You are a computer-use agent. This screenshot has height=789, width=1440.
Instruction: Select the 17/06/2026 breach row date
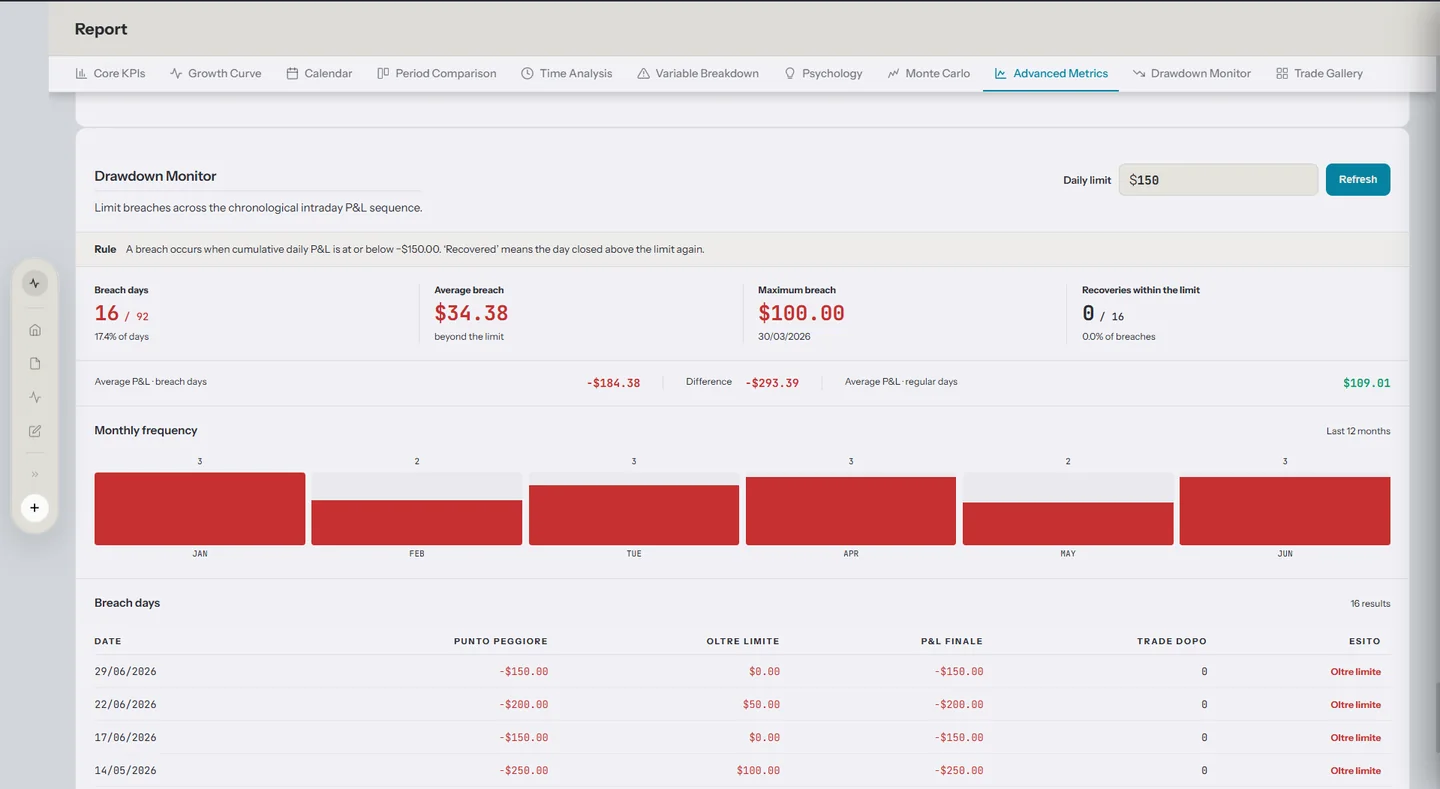click(x=125, y=738)
